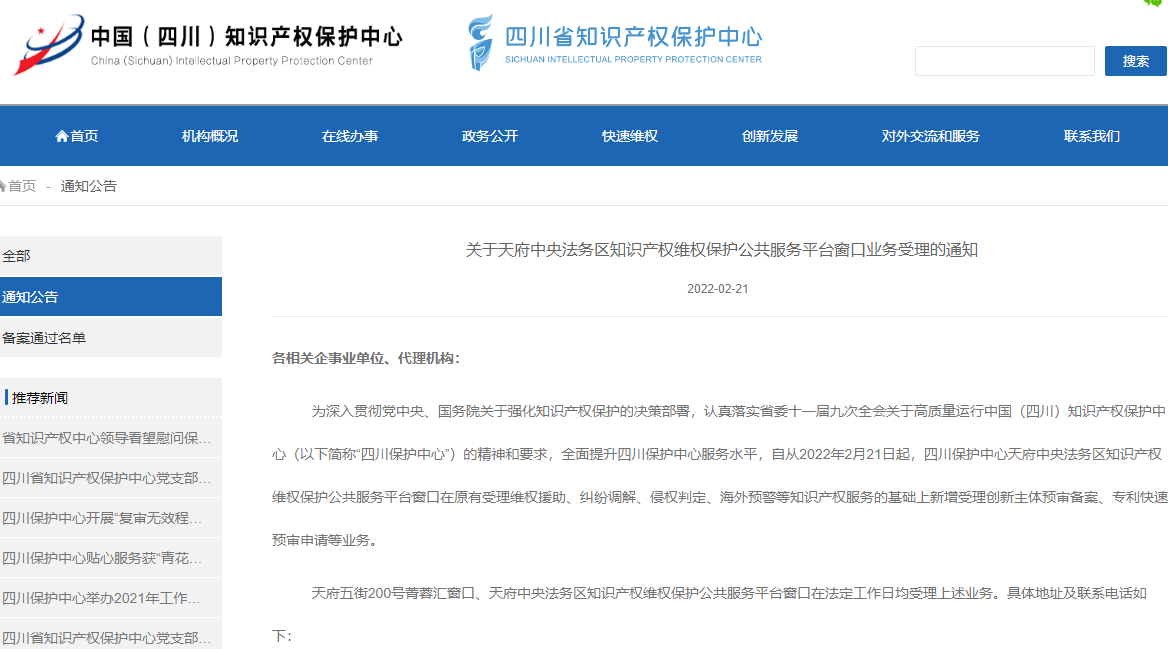The image size is (1168, 649).
Task: Open the 备案通过名单 sidebar item
Action: coord(45,338)
